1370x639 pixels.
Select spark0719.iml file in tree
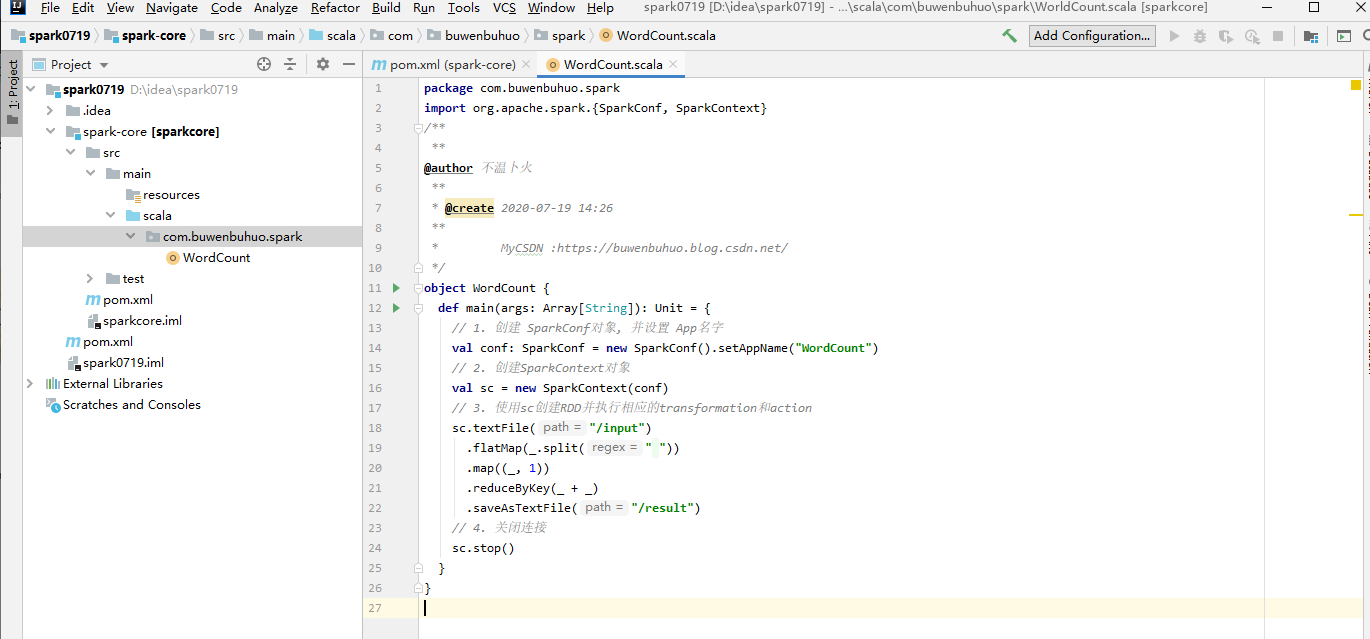[x=115, y=363]
